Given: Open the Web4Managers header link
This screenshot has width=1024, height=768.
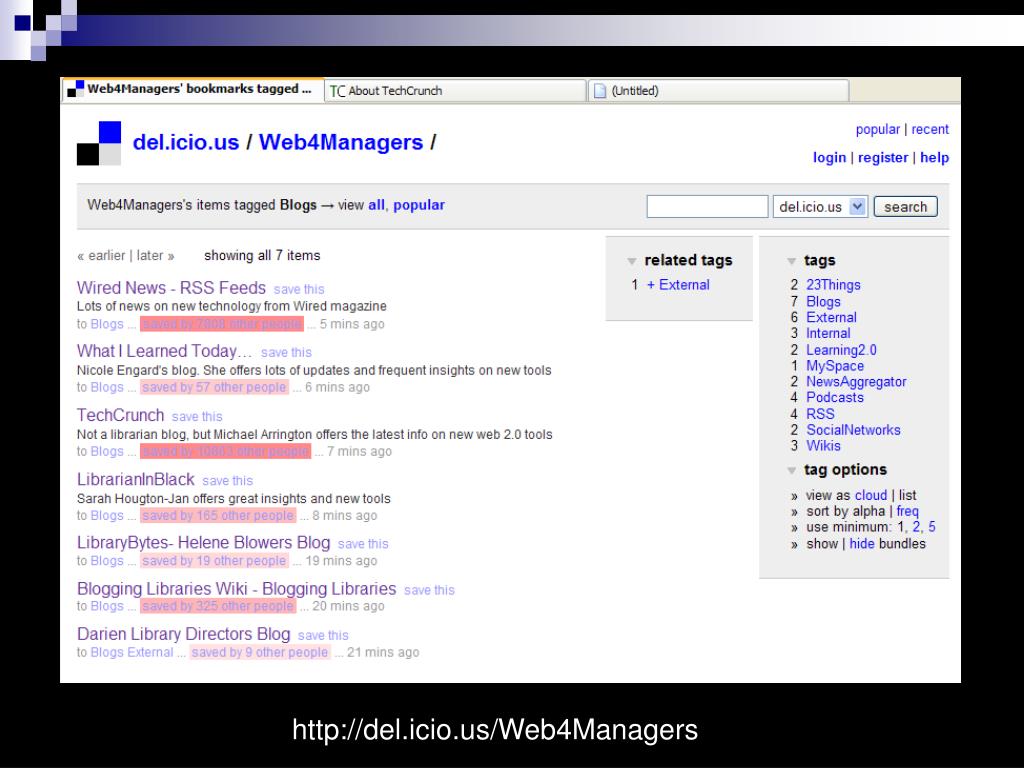Looking at the screenshot, I should 341,142.
